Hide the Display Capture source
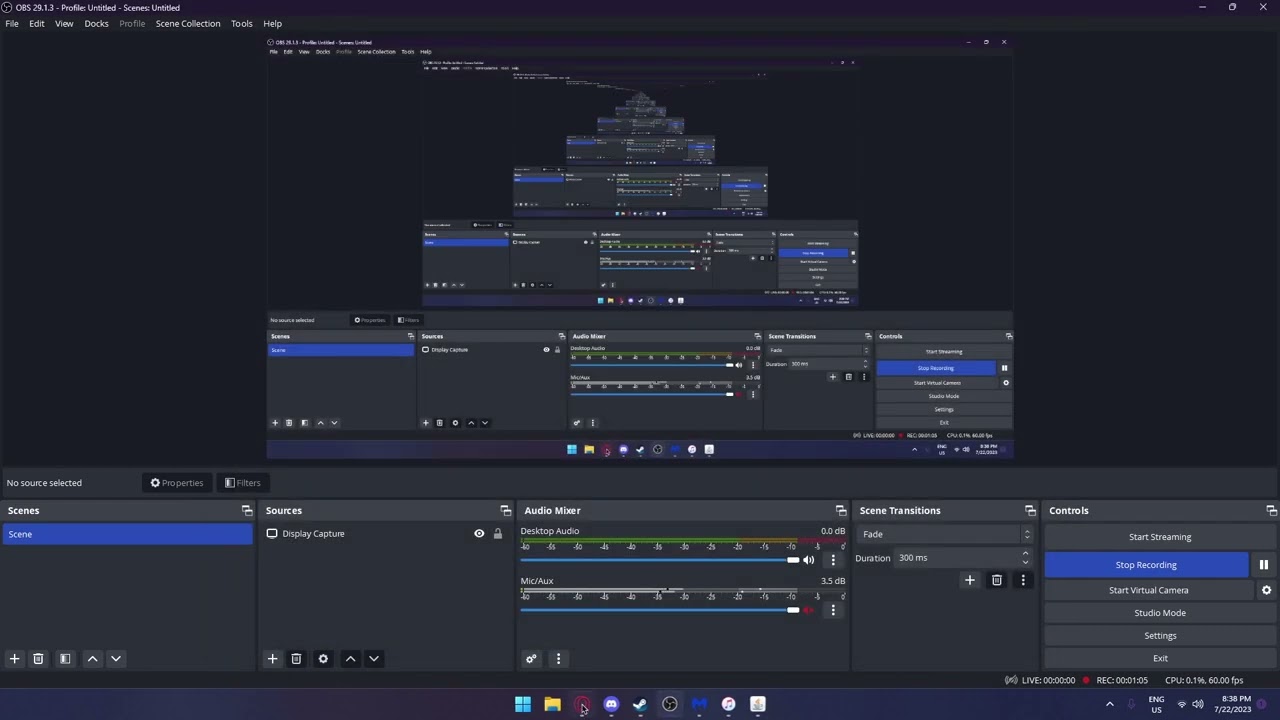 tap(479, 534)
